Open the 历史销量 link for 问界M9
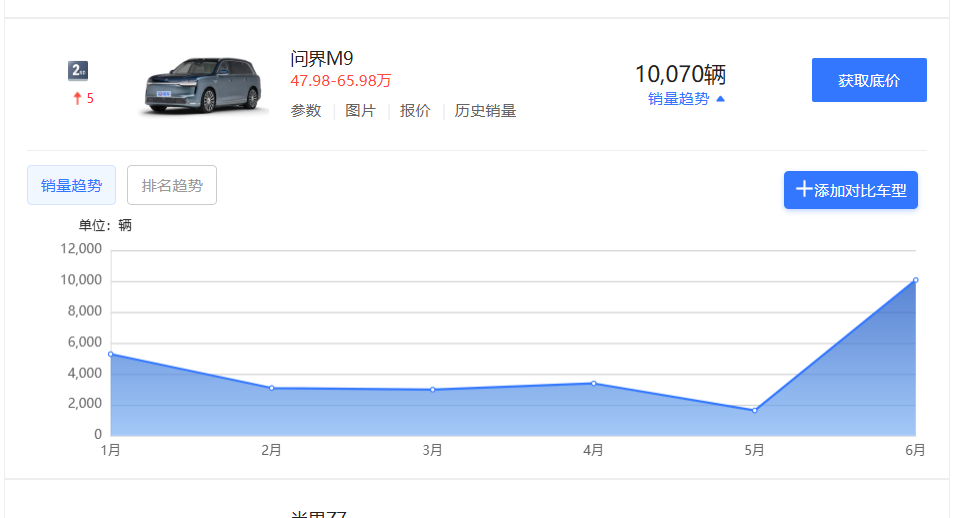 [x=485, y=111]
